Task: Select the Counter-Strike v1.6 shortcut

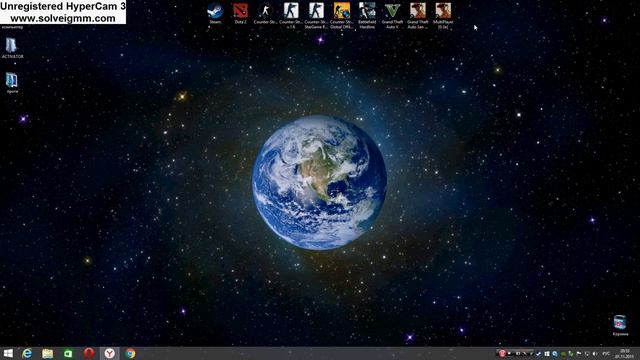Action: point(291,16)
